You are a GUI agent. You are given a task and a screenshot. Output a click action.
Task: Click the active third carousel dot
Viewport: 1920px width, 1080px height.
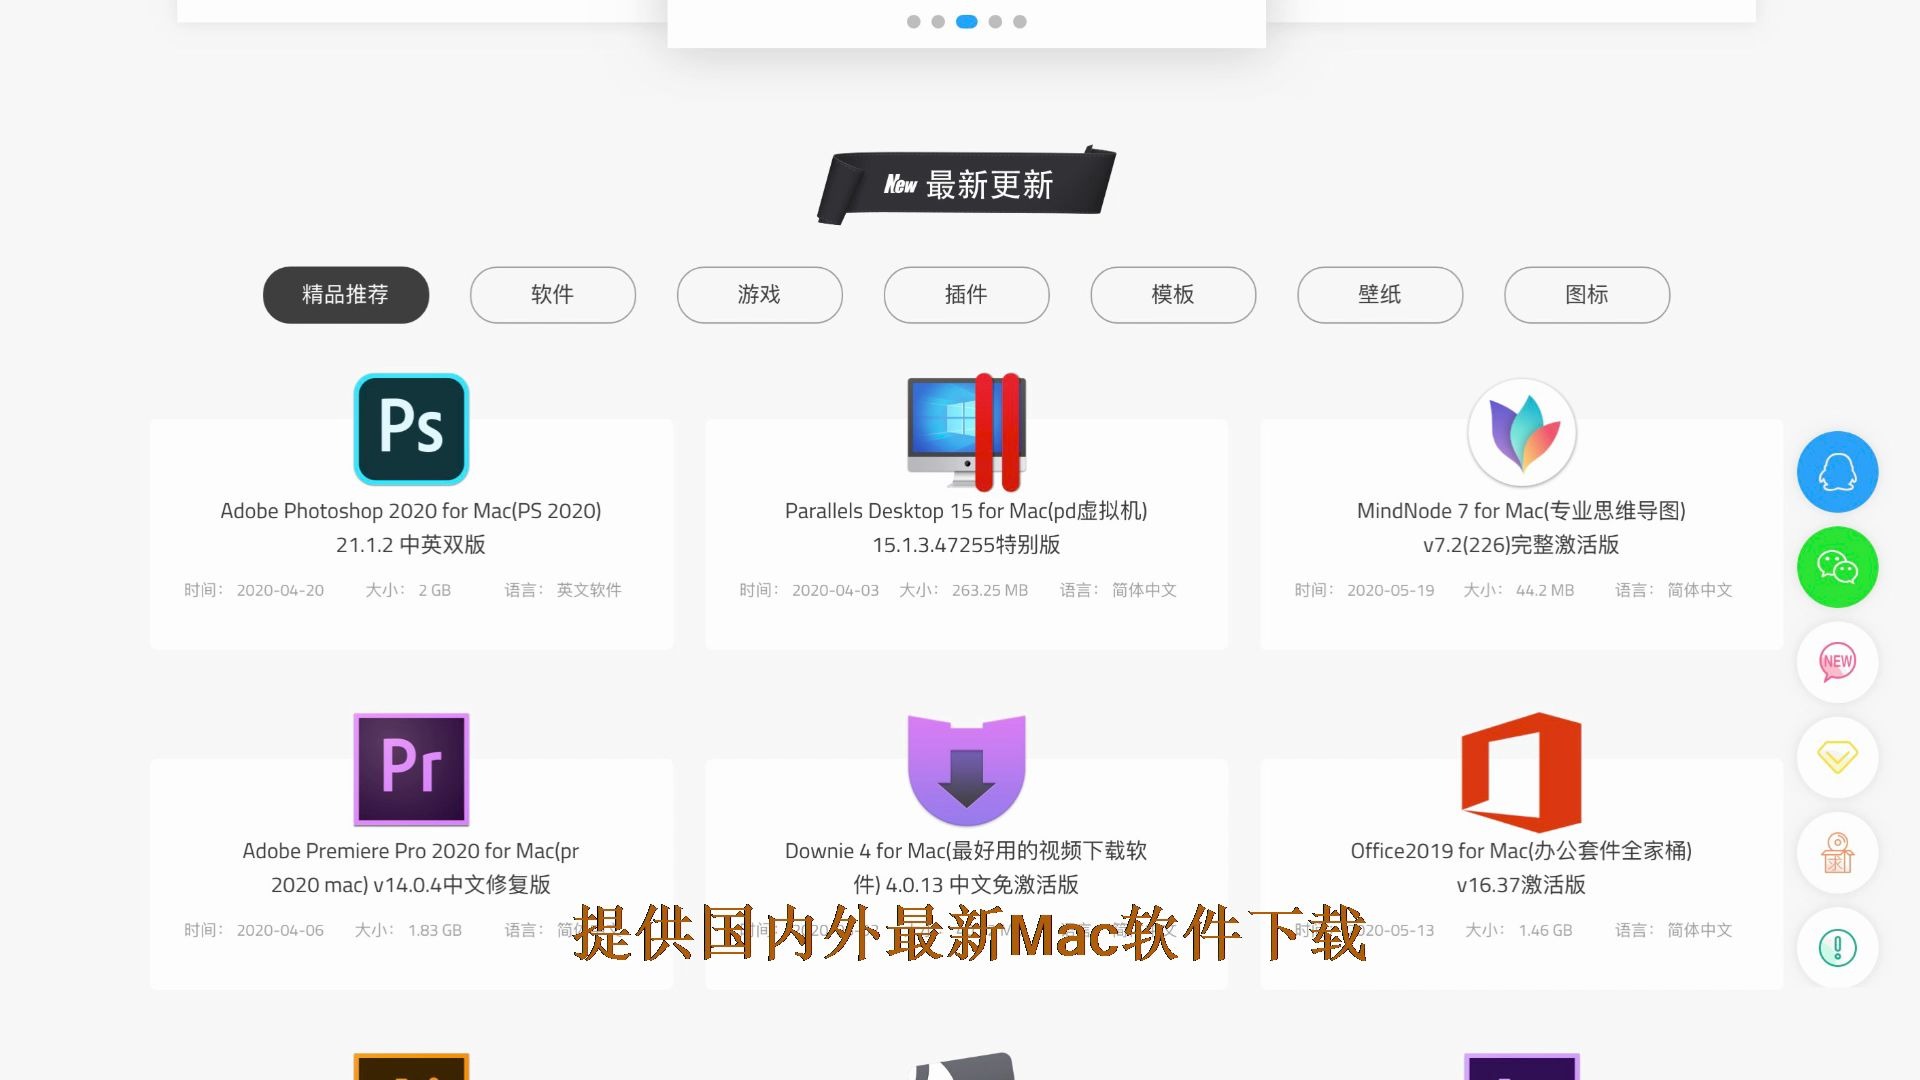click(967, 22)
